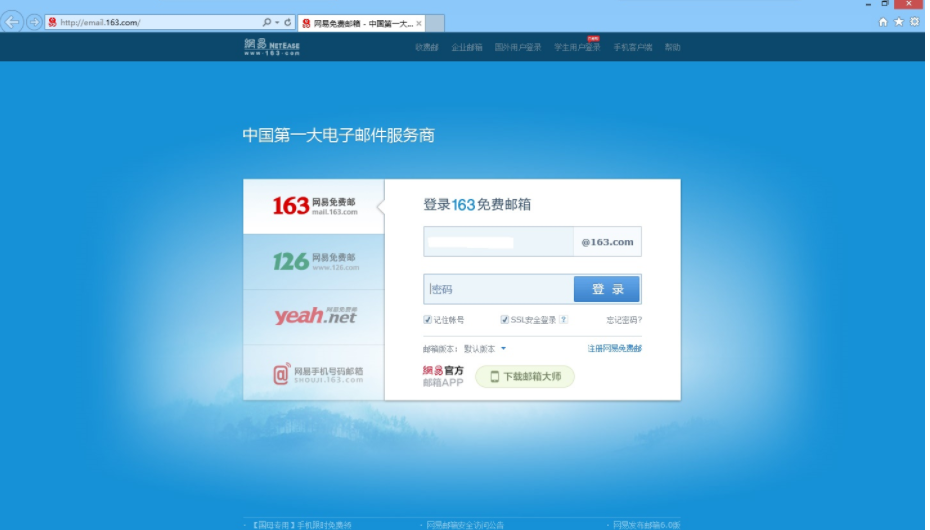The width and height of the screenshot is (930, 530).
Task: Open 企业邮箱 in top navigation
Action: pyautogui.click(x=467, y=47)
